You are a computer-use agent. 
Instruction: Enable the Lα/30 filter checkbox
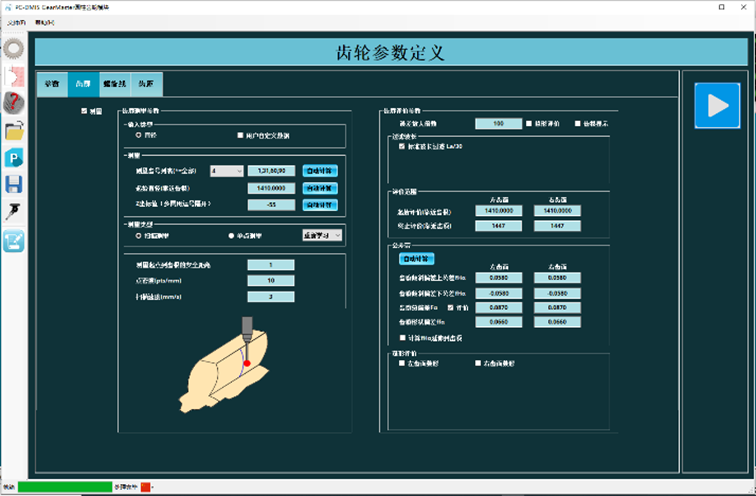point(402,145)
